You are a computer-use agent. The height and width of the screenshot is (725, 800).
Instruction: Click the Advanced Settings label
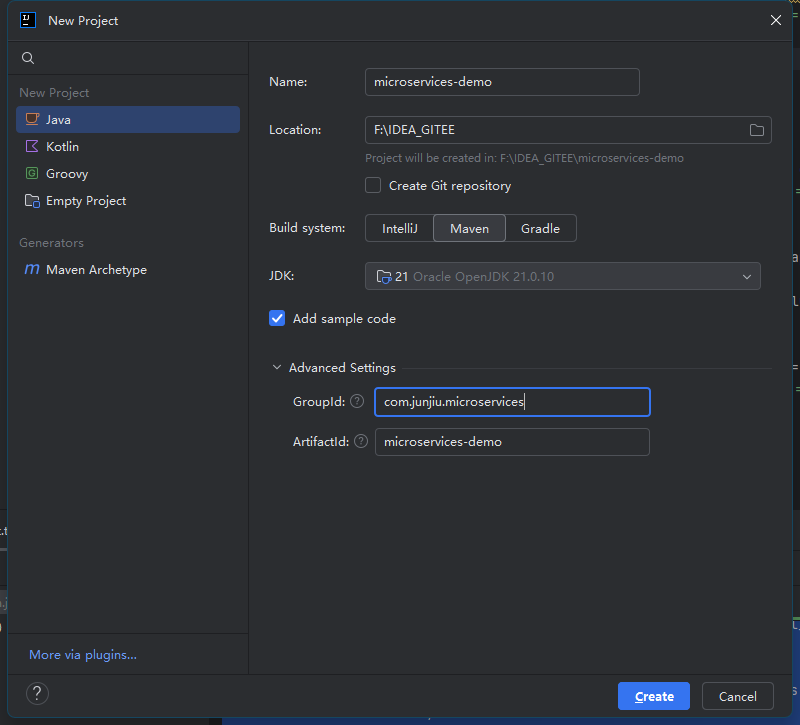[x=342, y=367]
